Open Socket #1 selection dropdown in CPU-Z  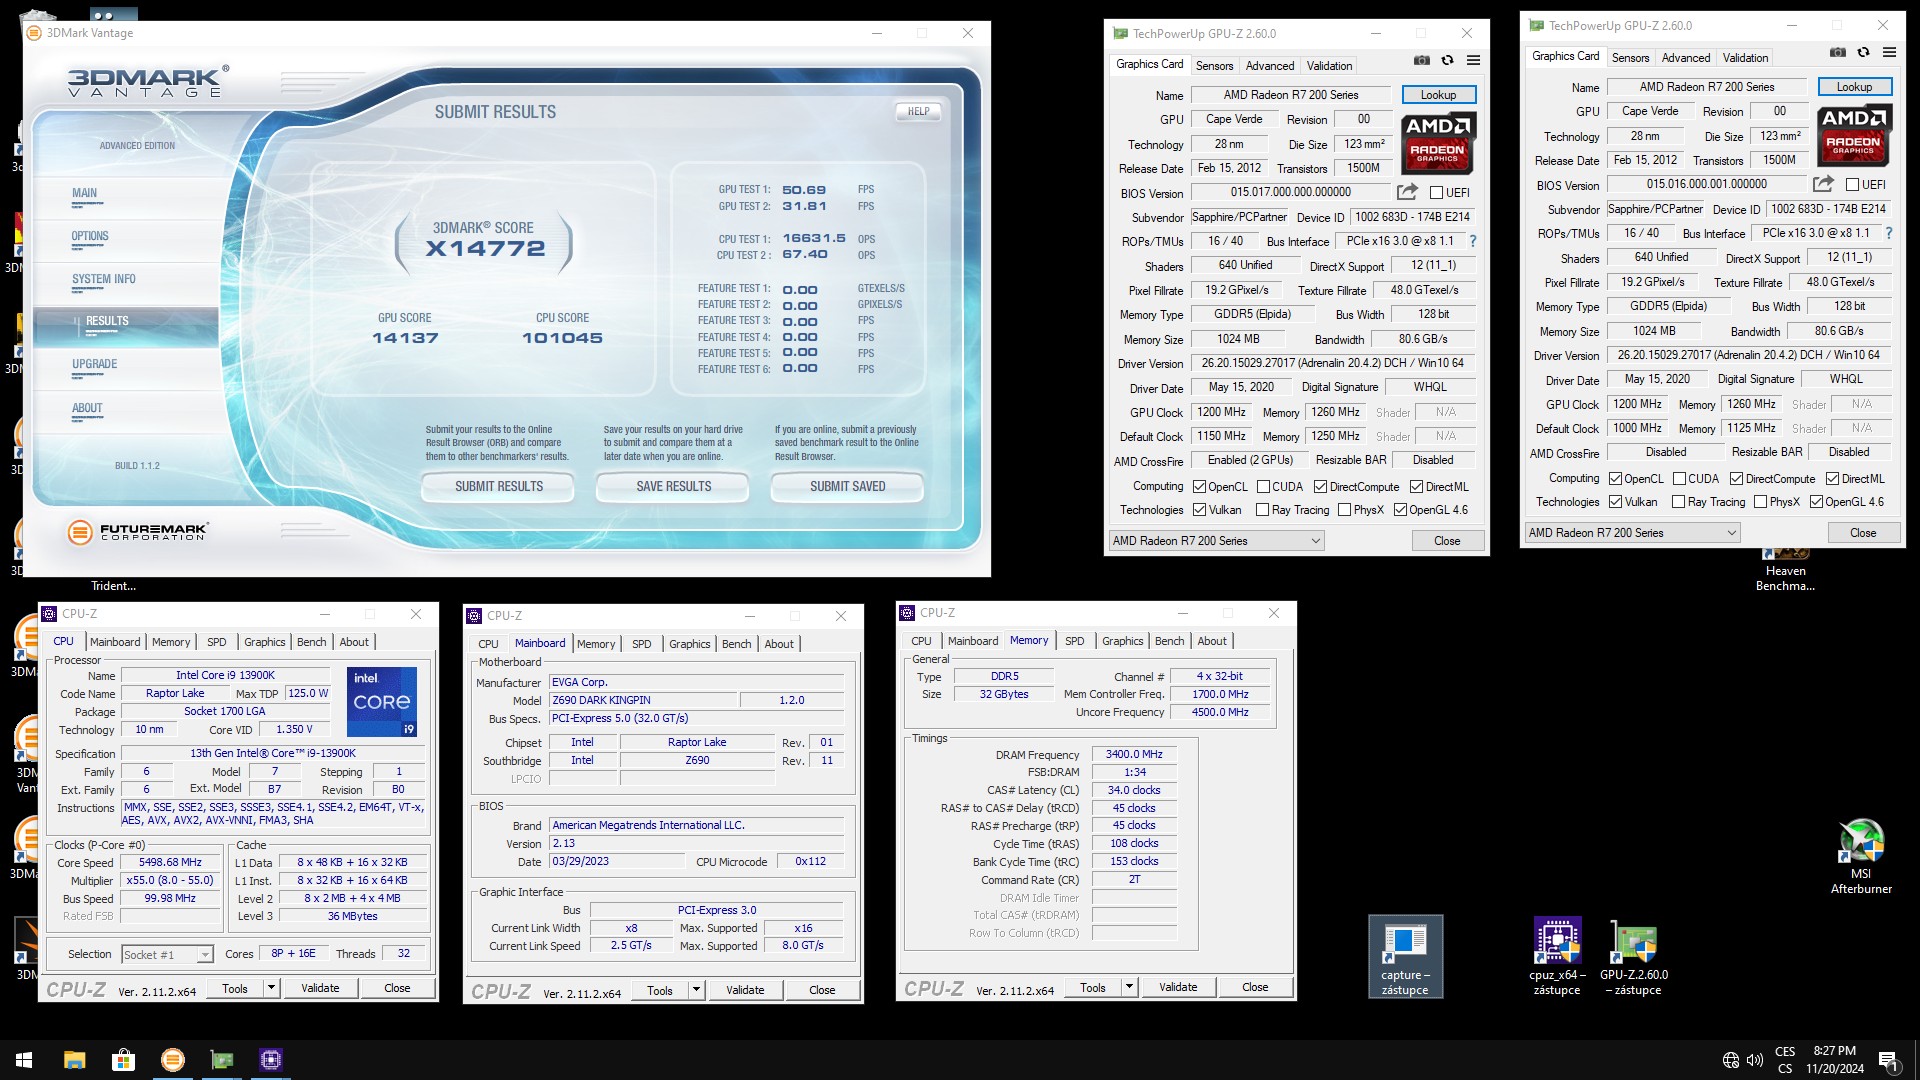click(x=167, y=954)
